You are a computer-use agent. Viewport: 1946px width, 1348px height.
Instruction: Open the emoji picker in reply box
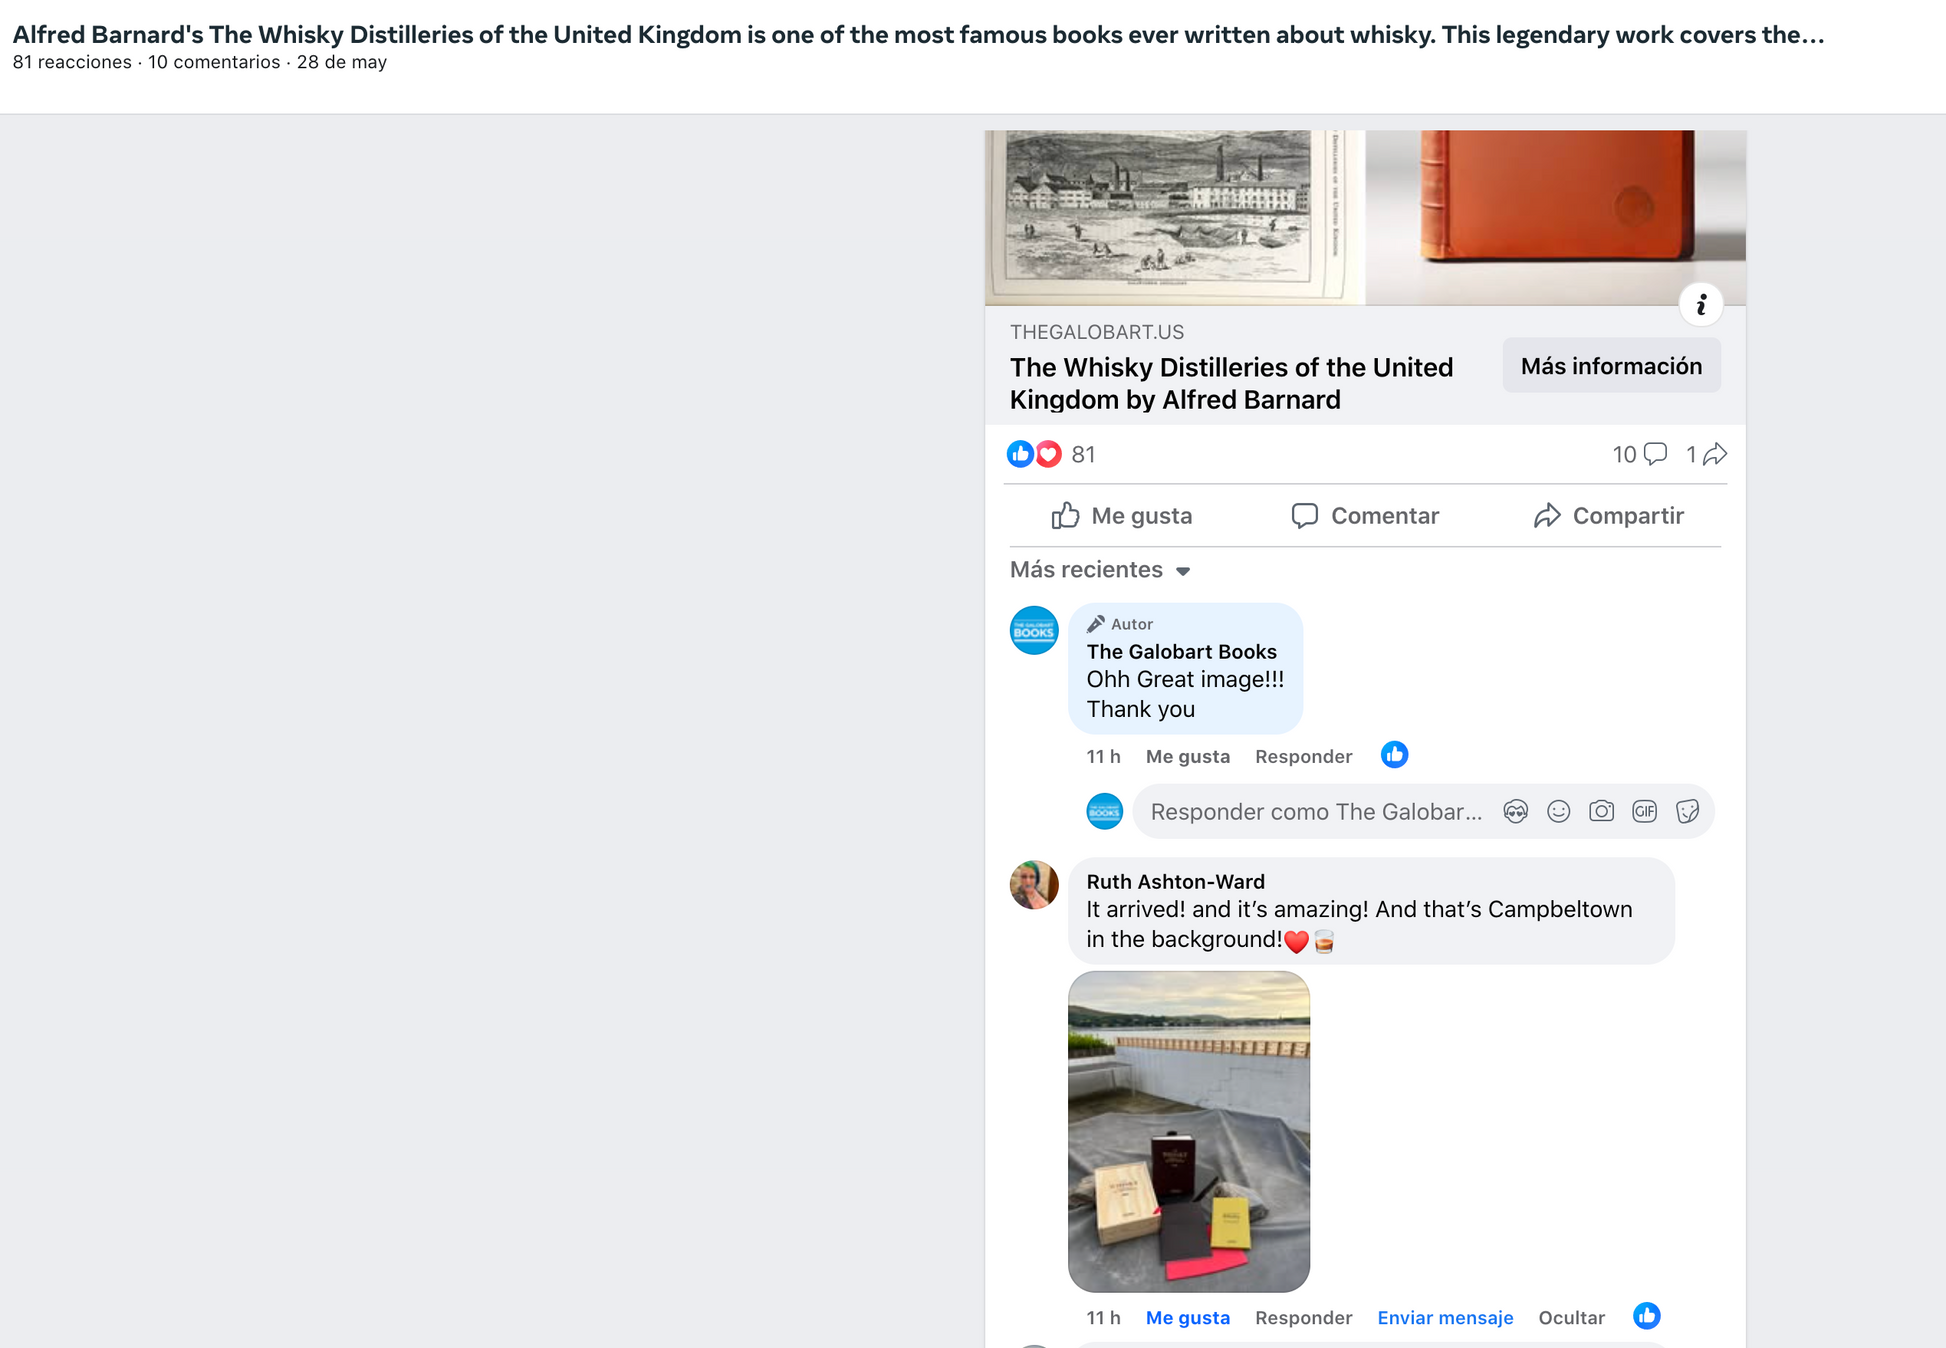1558,812
